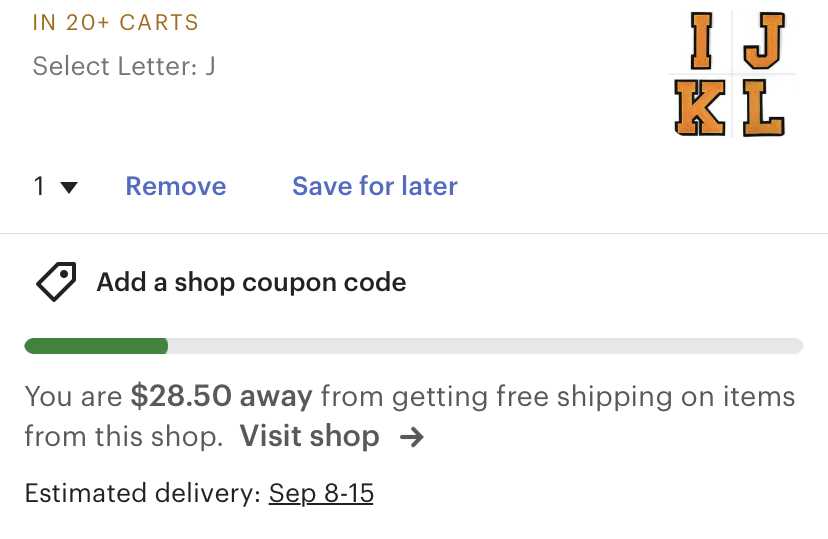Image resolution: width=828 pixels, height=539 pixels.
Task: Click the Select Letter: J variation text
Action: pos(124,67)
